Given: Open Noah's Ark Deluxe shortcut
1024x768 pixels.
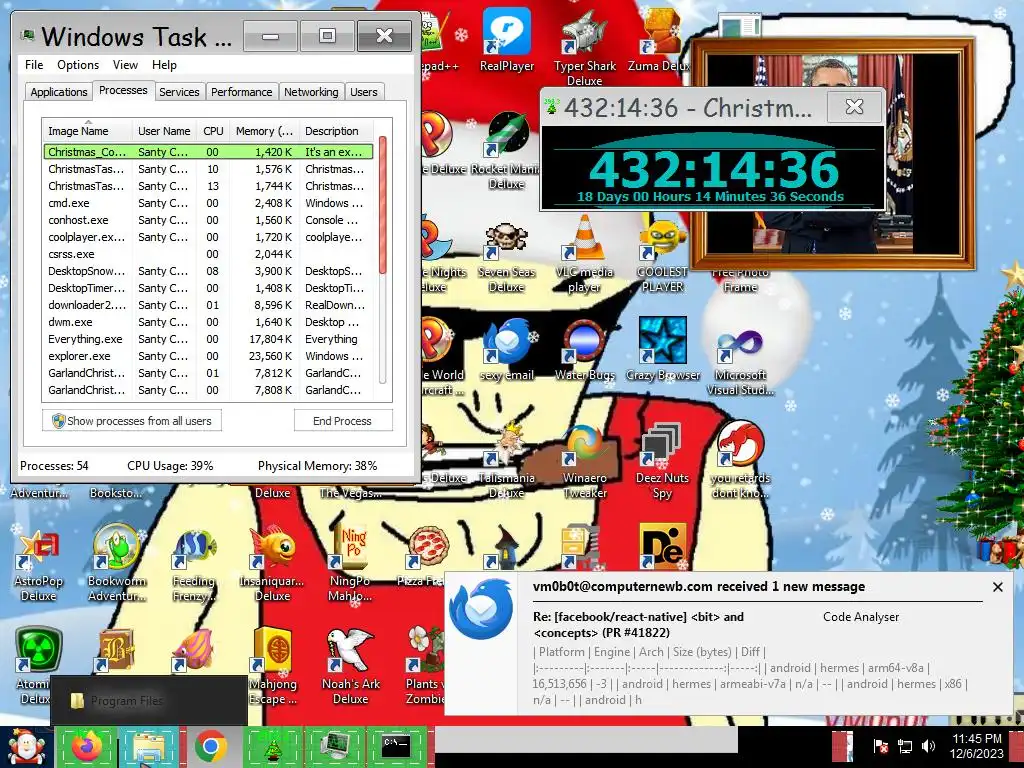Looking at the screenshot, I should [x=350, y=666].
